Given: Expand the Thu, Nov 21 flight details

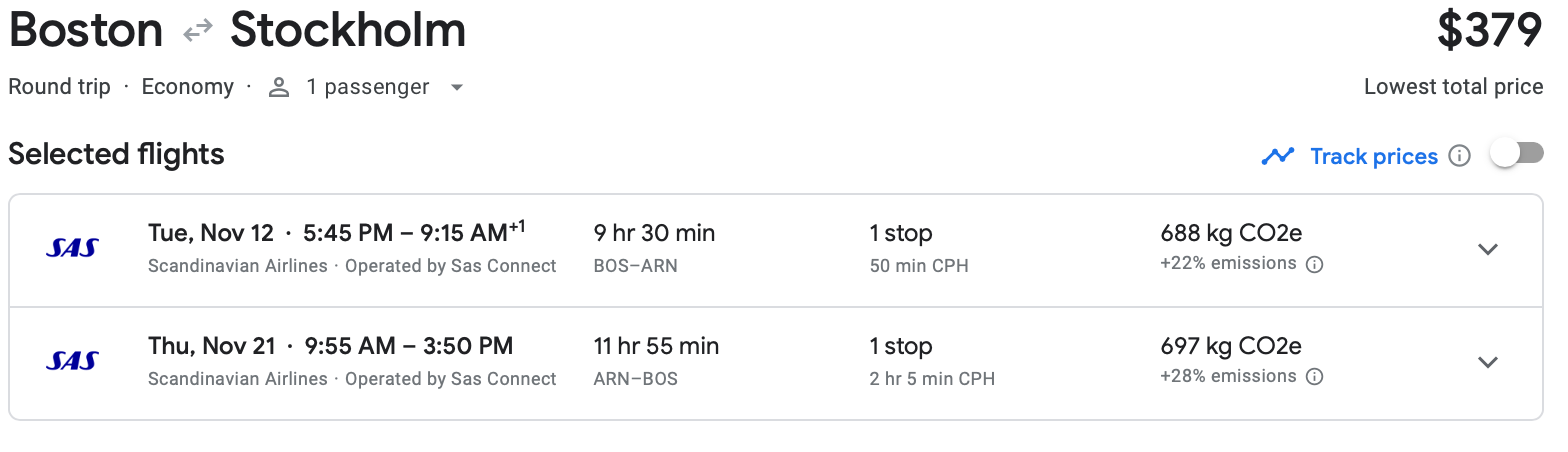Looking at the screenshot, I should (x=1488, y=362).
